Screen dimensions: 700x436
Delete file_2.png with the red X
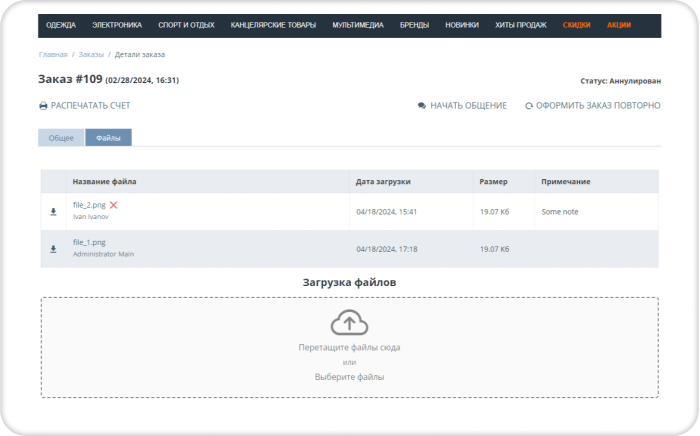[113, 205]
